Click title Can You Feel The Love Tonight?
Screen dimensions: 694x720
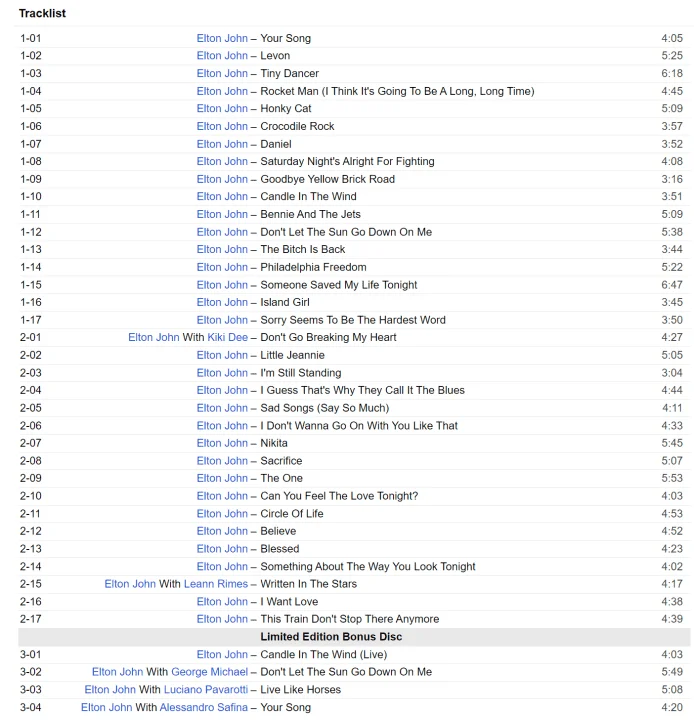pos(339,496)
